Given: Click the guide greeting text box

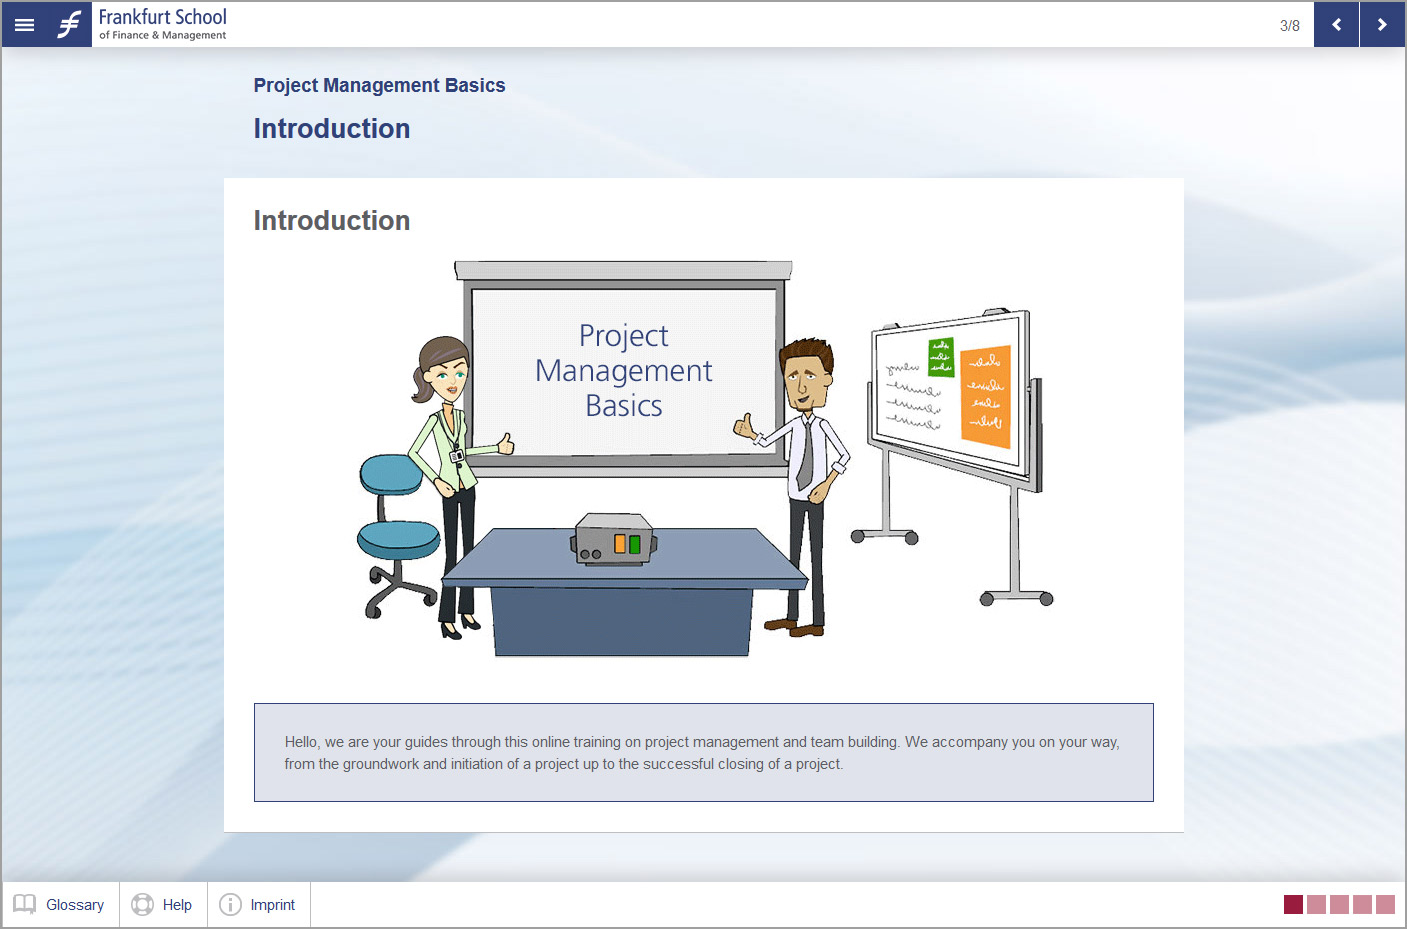Looking at the screenshot, I should click(704, 752).
